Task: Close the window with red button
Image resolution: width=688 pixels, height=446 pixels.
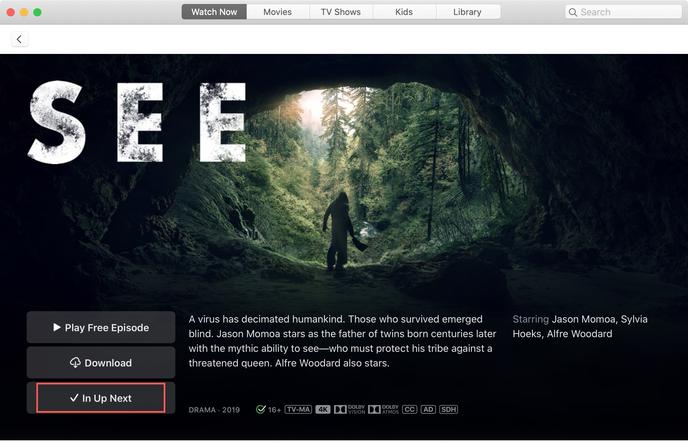Action: point(11,12)
